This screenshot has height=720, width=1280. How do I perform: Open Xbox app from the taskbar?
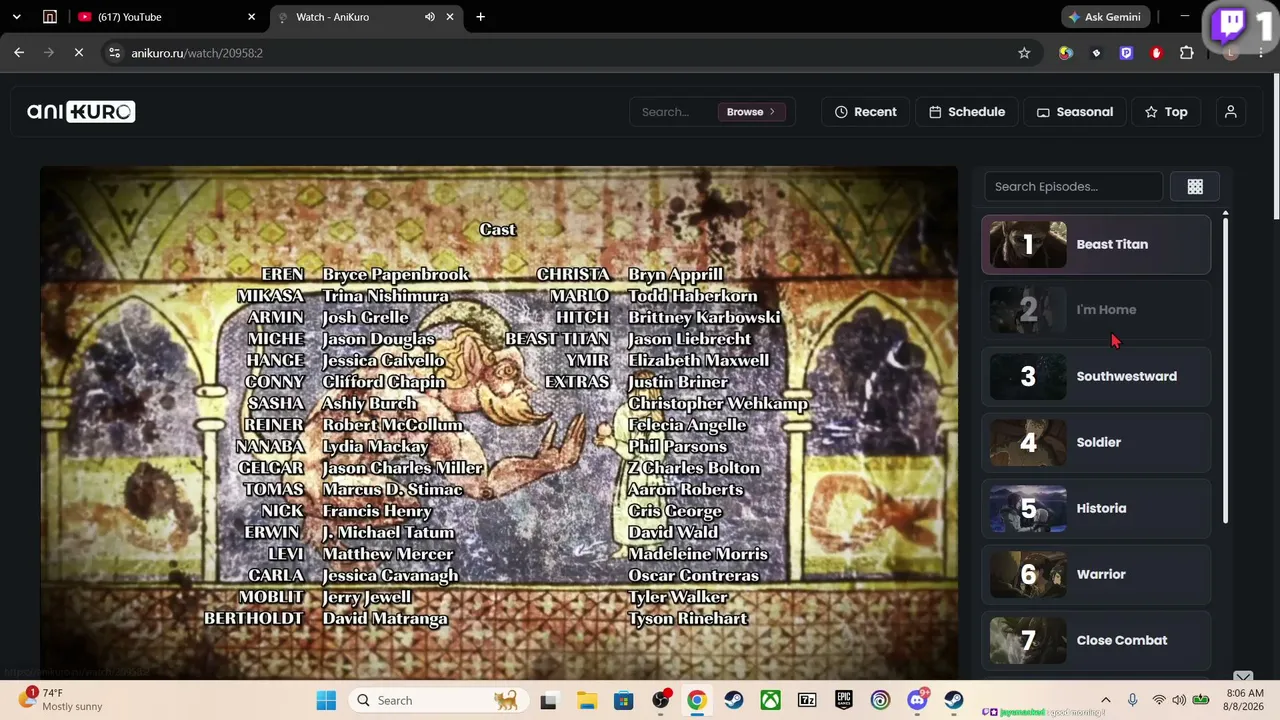tap(770, 701)
